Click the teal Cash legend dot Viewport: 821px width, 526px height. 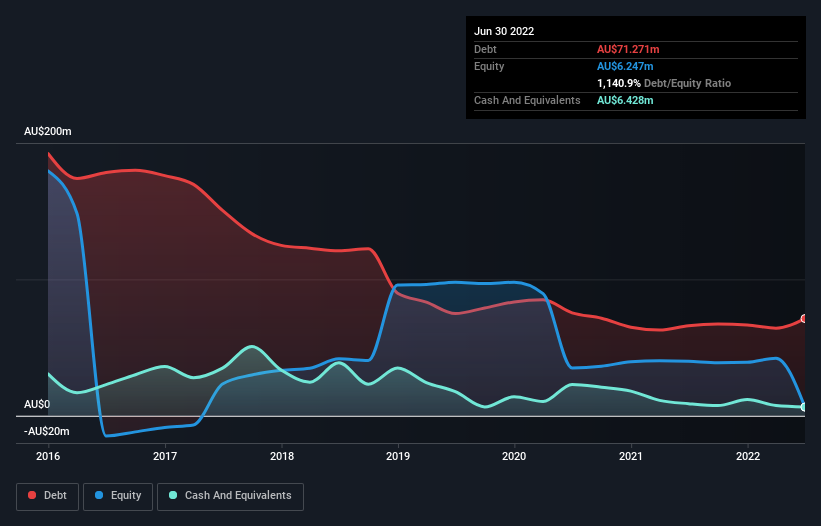173,495
